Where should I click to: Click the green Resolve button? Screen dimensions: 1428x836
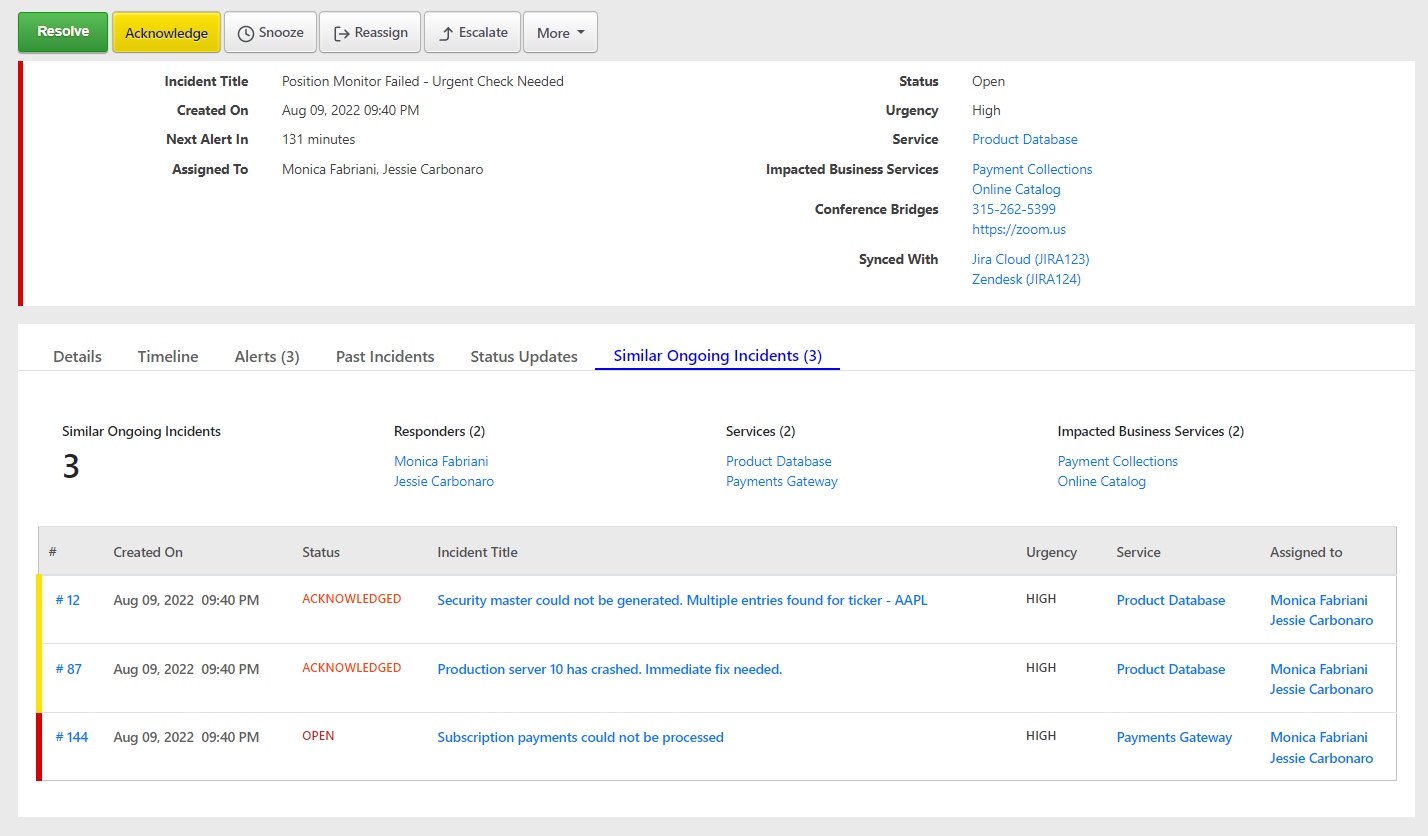(63, 32)
